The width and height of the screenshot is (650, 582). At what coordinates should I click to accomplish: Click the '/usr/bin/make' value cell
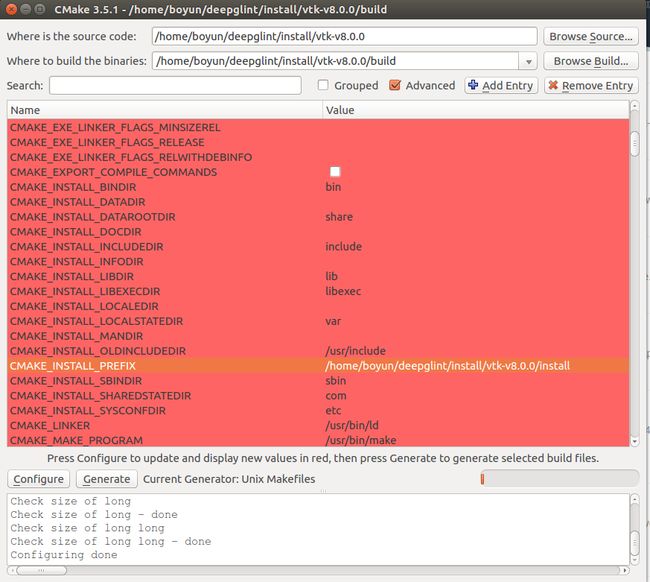click(361, 440)
